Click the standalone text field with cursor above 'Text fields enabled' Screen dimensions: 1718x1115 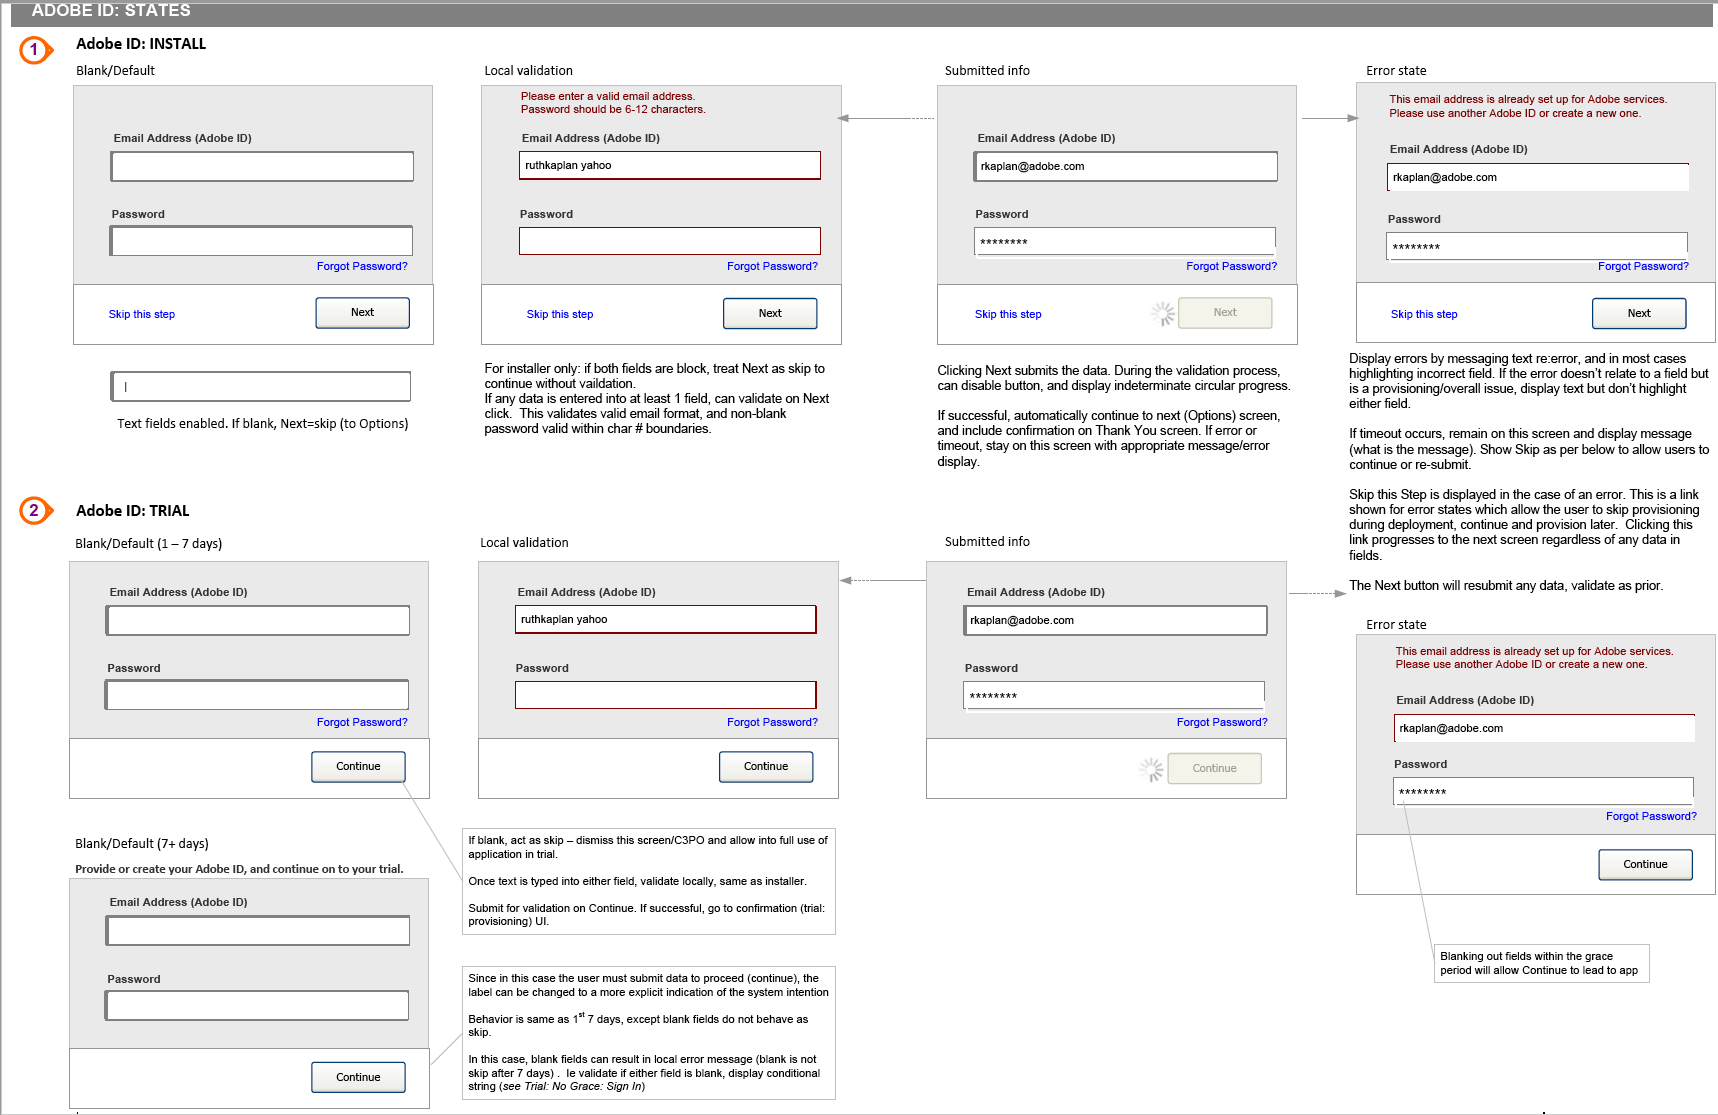[x=260, y=386]
